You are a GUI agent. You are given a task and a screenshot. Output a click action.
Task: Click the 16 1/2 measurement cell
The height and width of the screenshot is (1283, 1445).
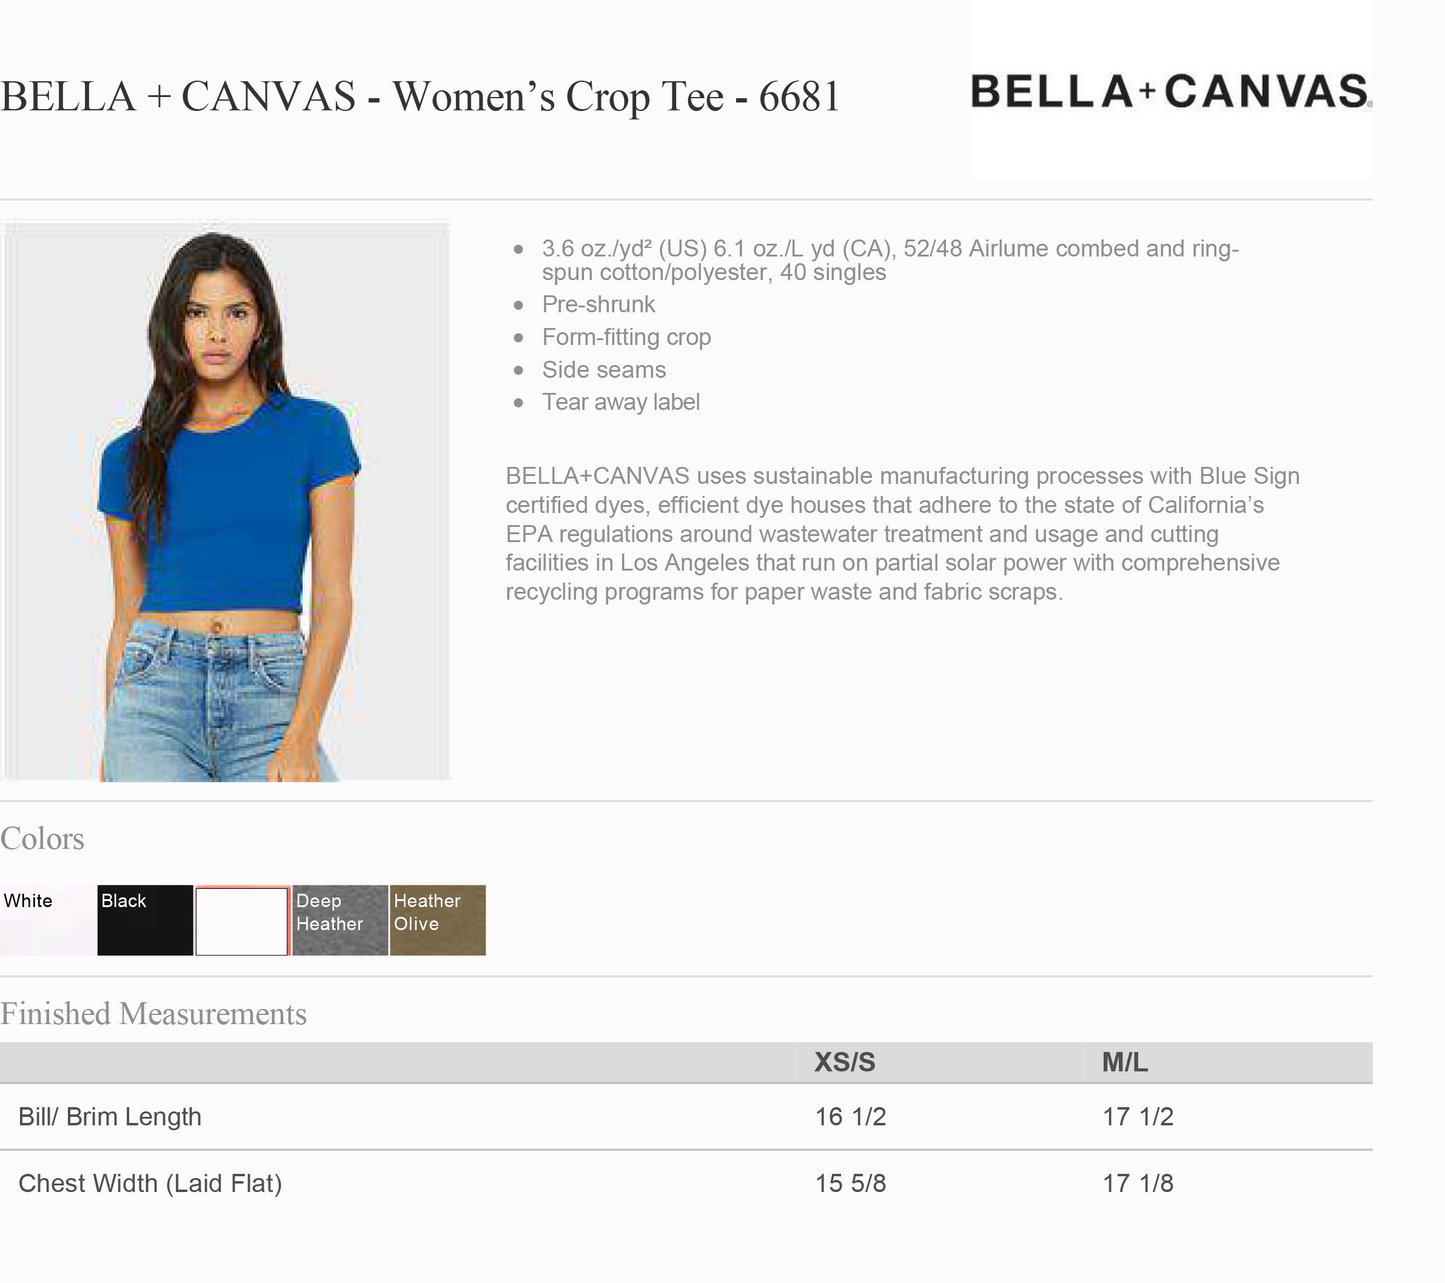pyautogui.click(x=850, y=1117)
